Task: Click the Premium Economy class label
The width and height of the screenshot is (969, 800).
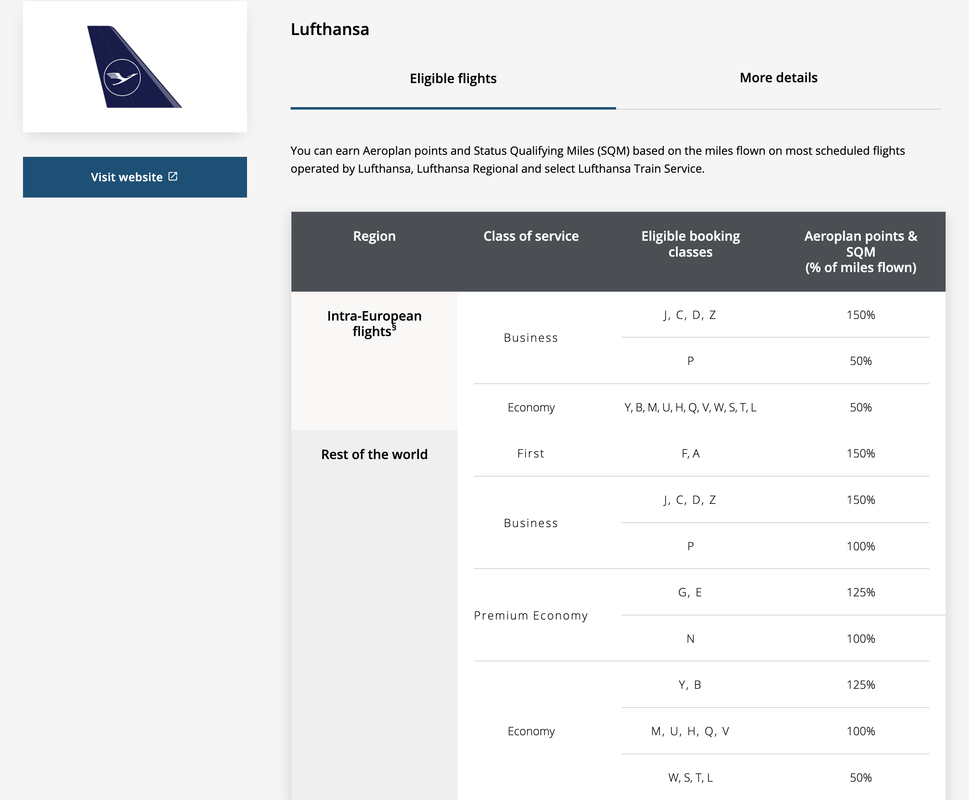Action: point(531,615)
